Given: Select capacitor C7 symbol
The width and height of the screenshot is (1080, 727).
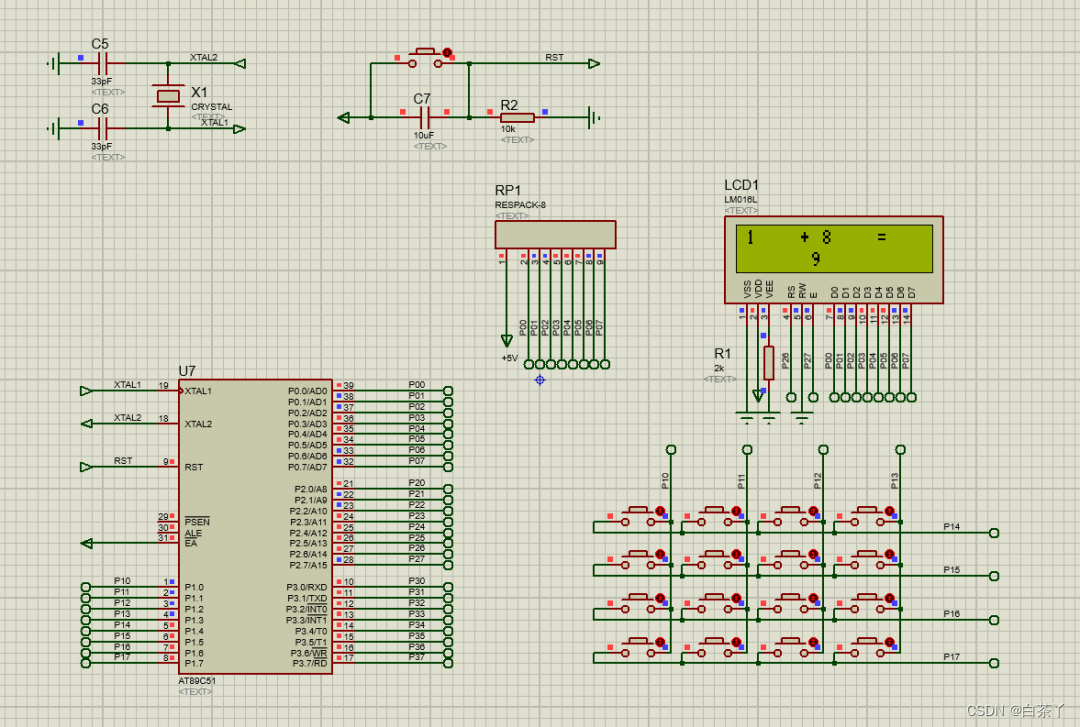Looking at the screenshot, I should 425,117.
